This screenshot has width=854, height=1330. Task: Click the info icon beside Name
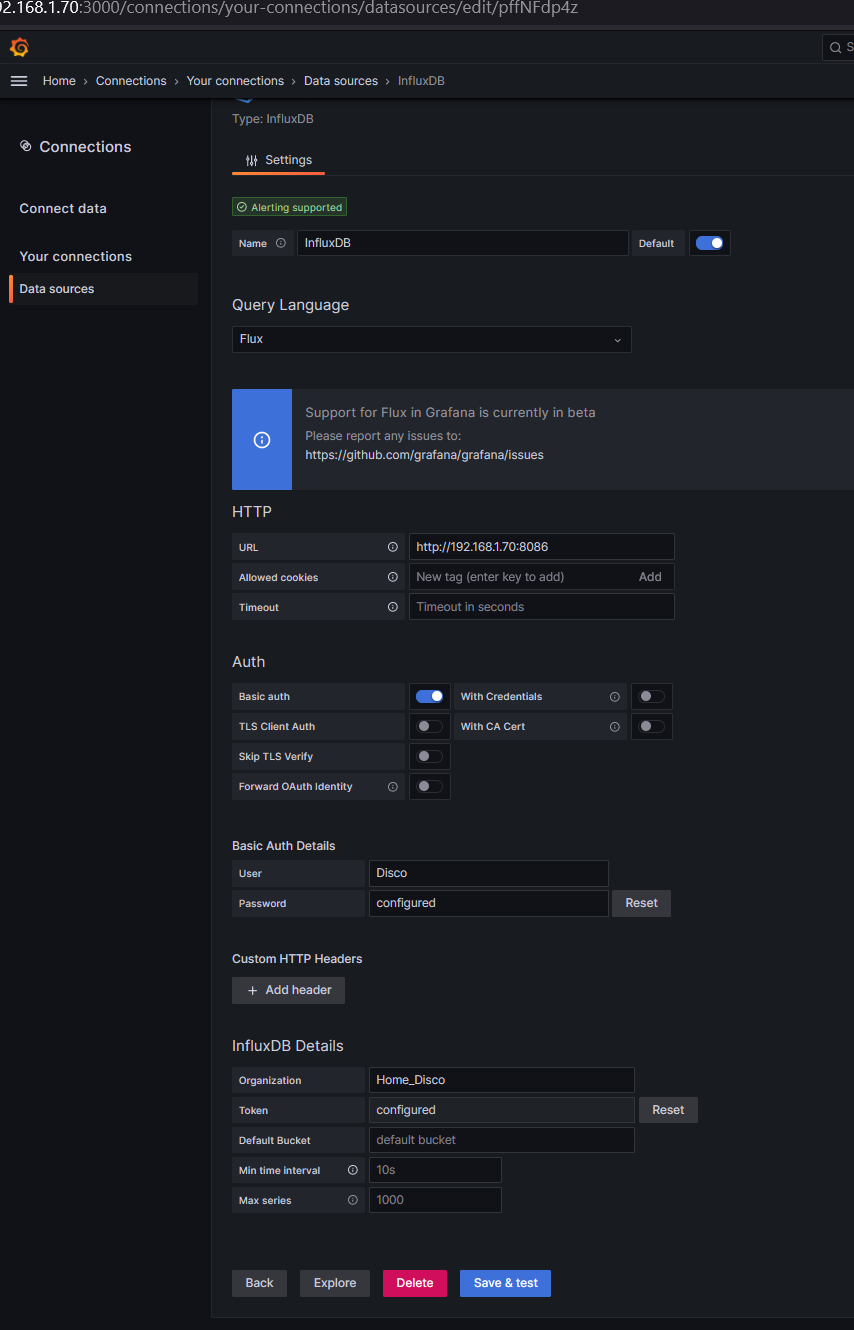coord(281,243)
